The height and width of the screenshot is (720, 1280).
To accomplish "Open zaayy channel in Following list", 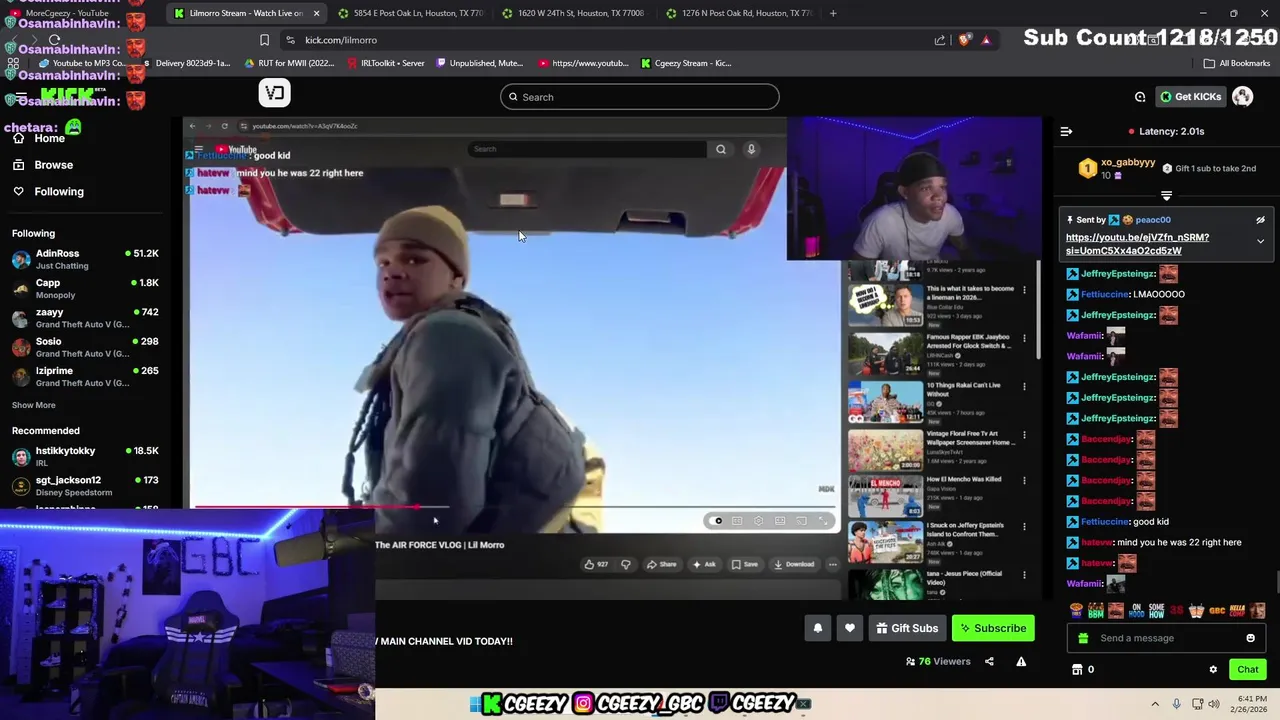I will coord(85,317).
